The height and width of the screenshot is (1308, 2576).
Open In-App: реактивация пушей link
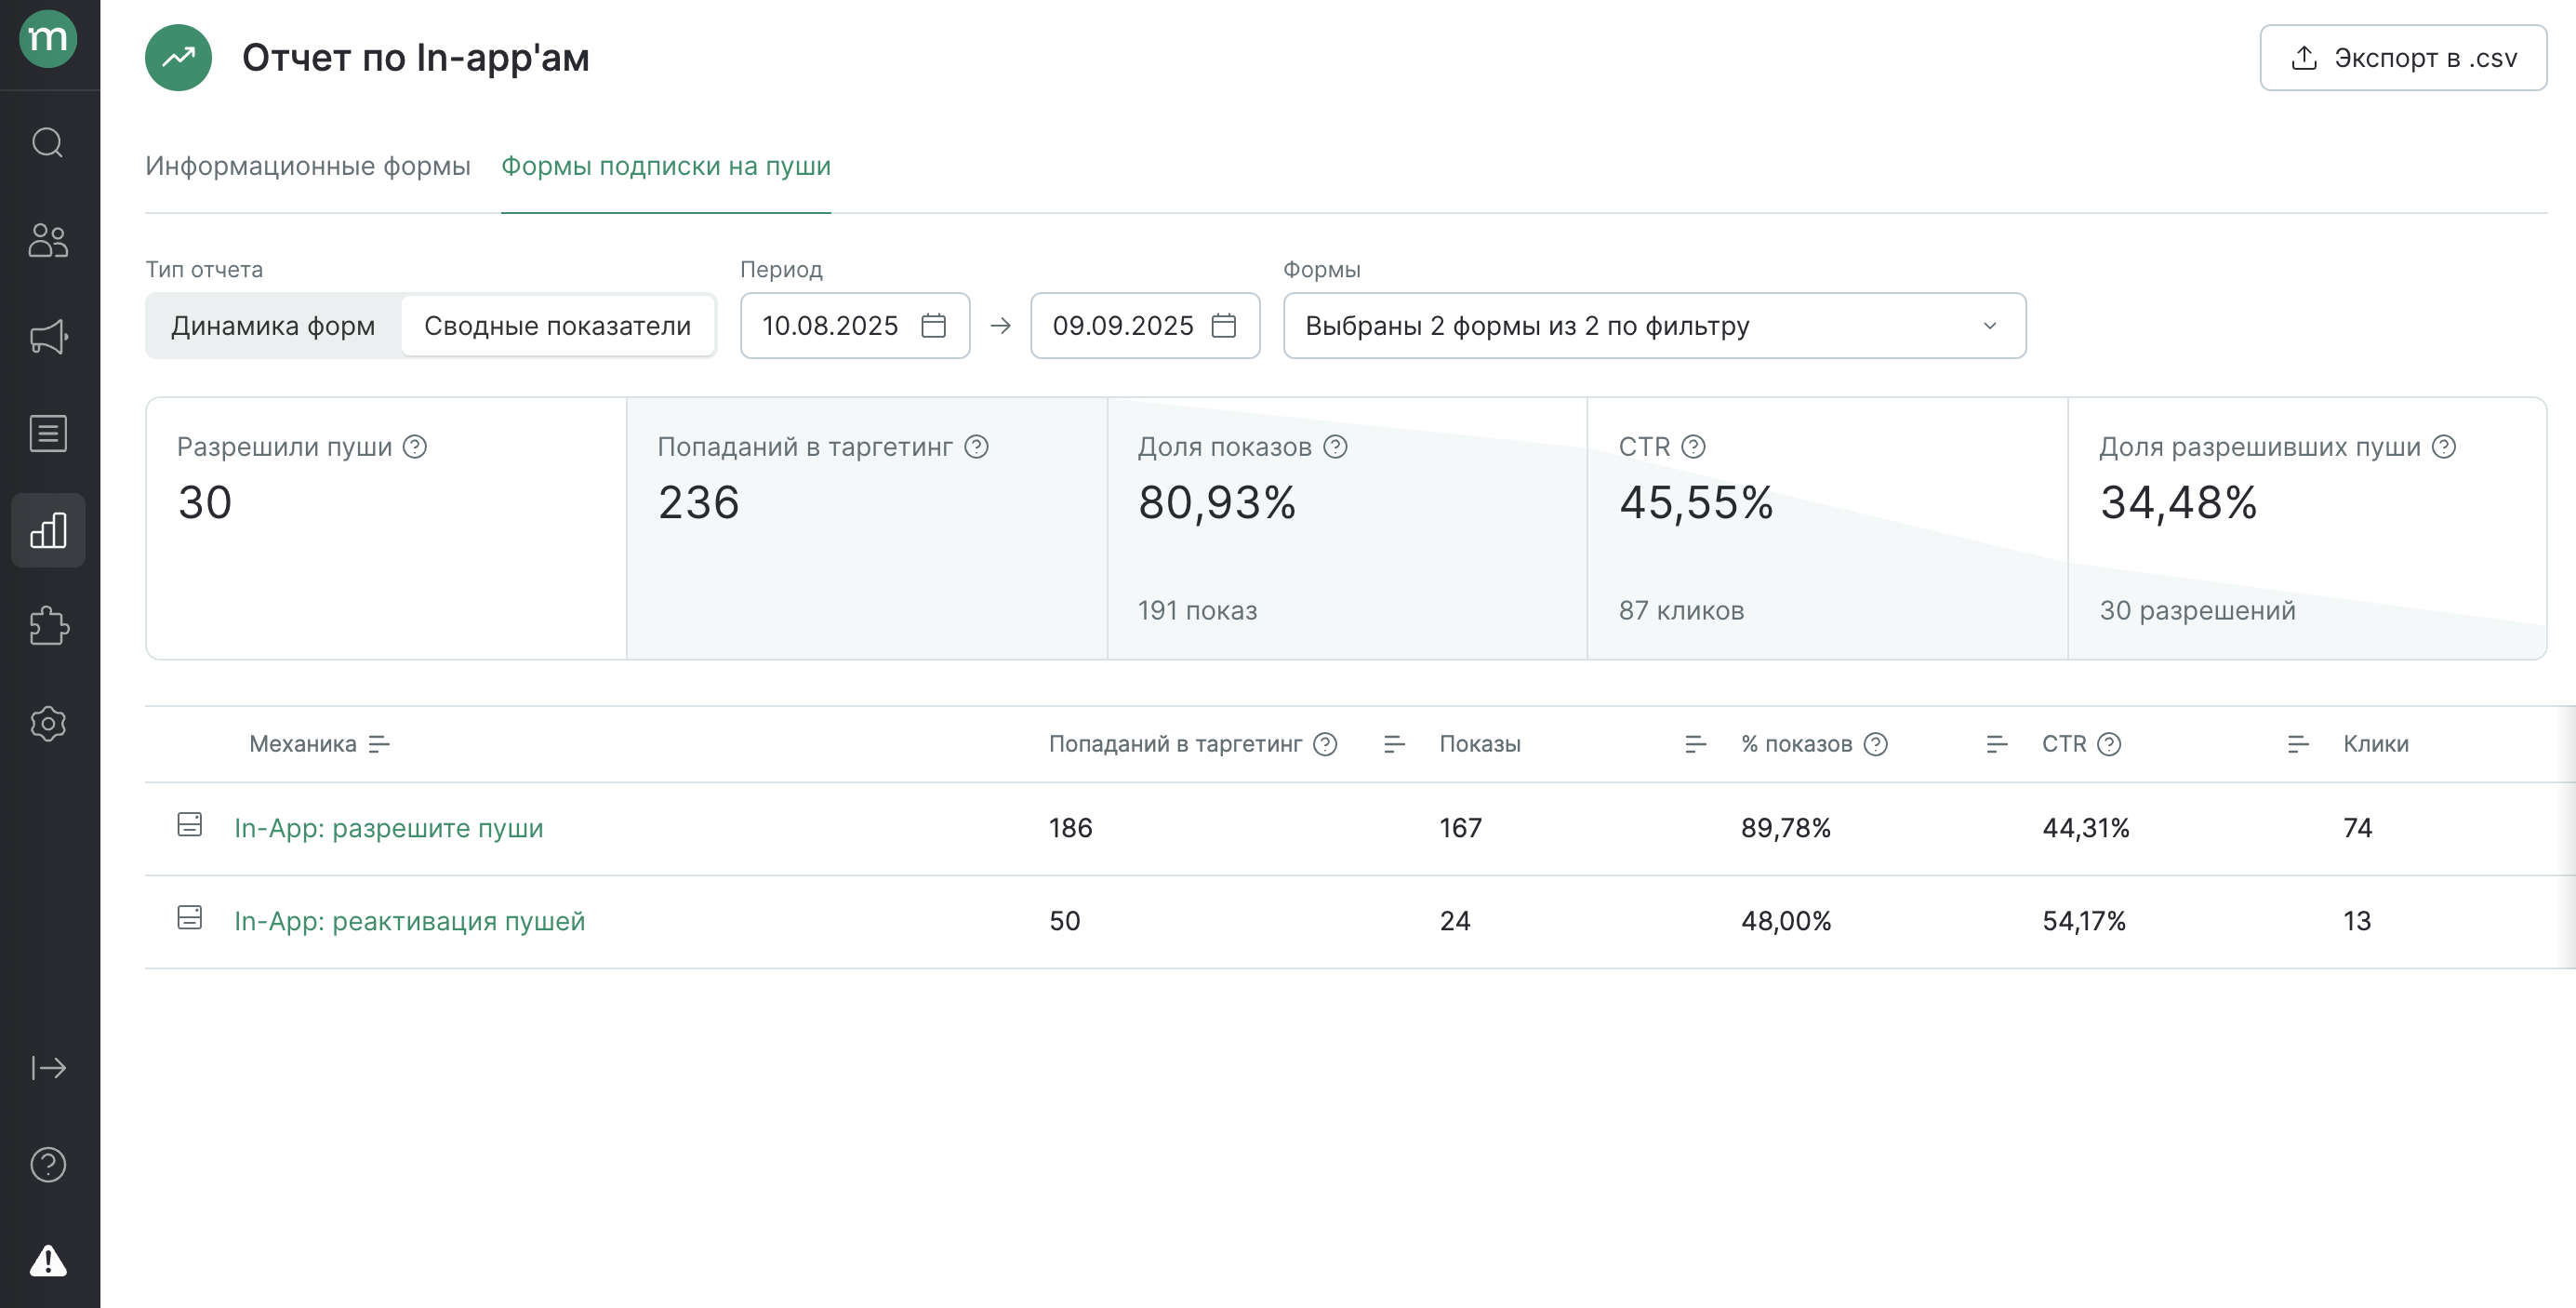(x=409, y=921)
